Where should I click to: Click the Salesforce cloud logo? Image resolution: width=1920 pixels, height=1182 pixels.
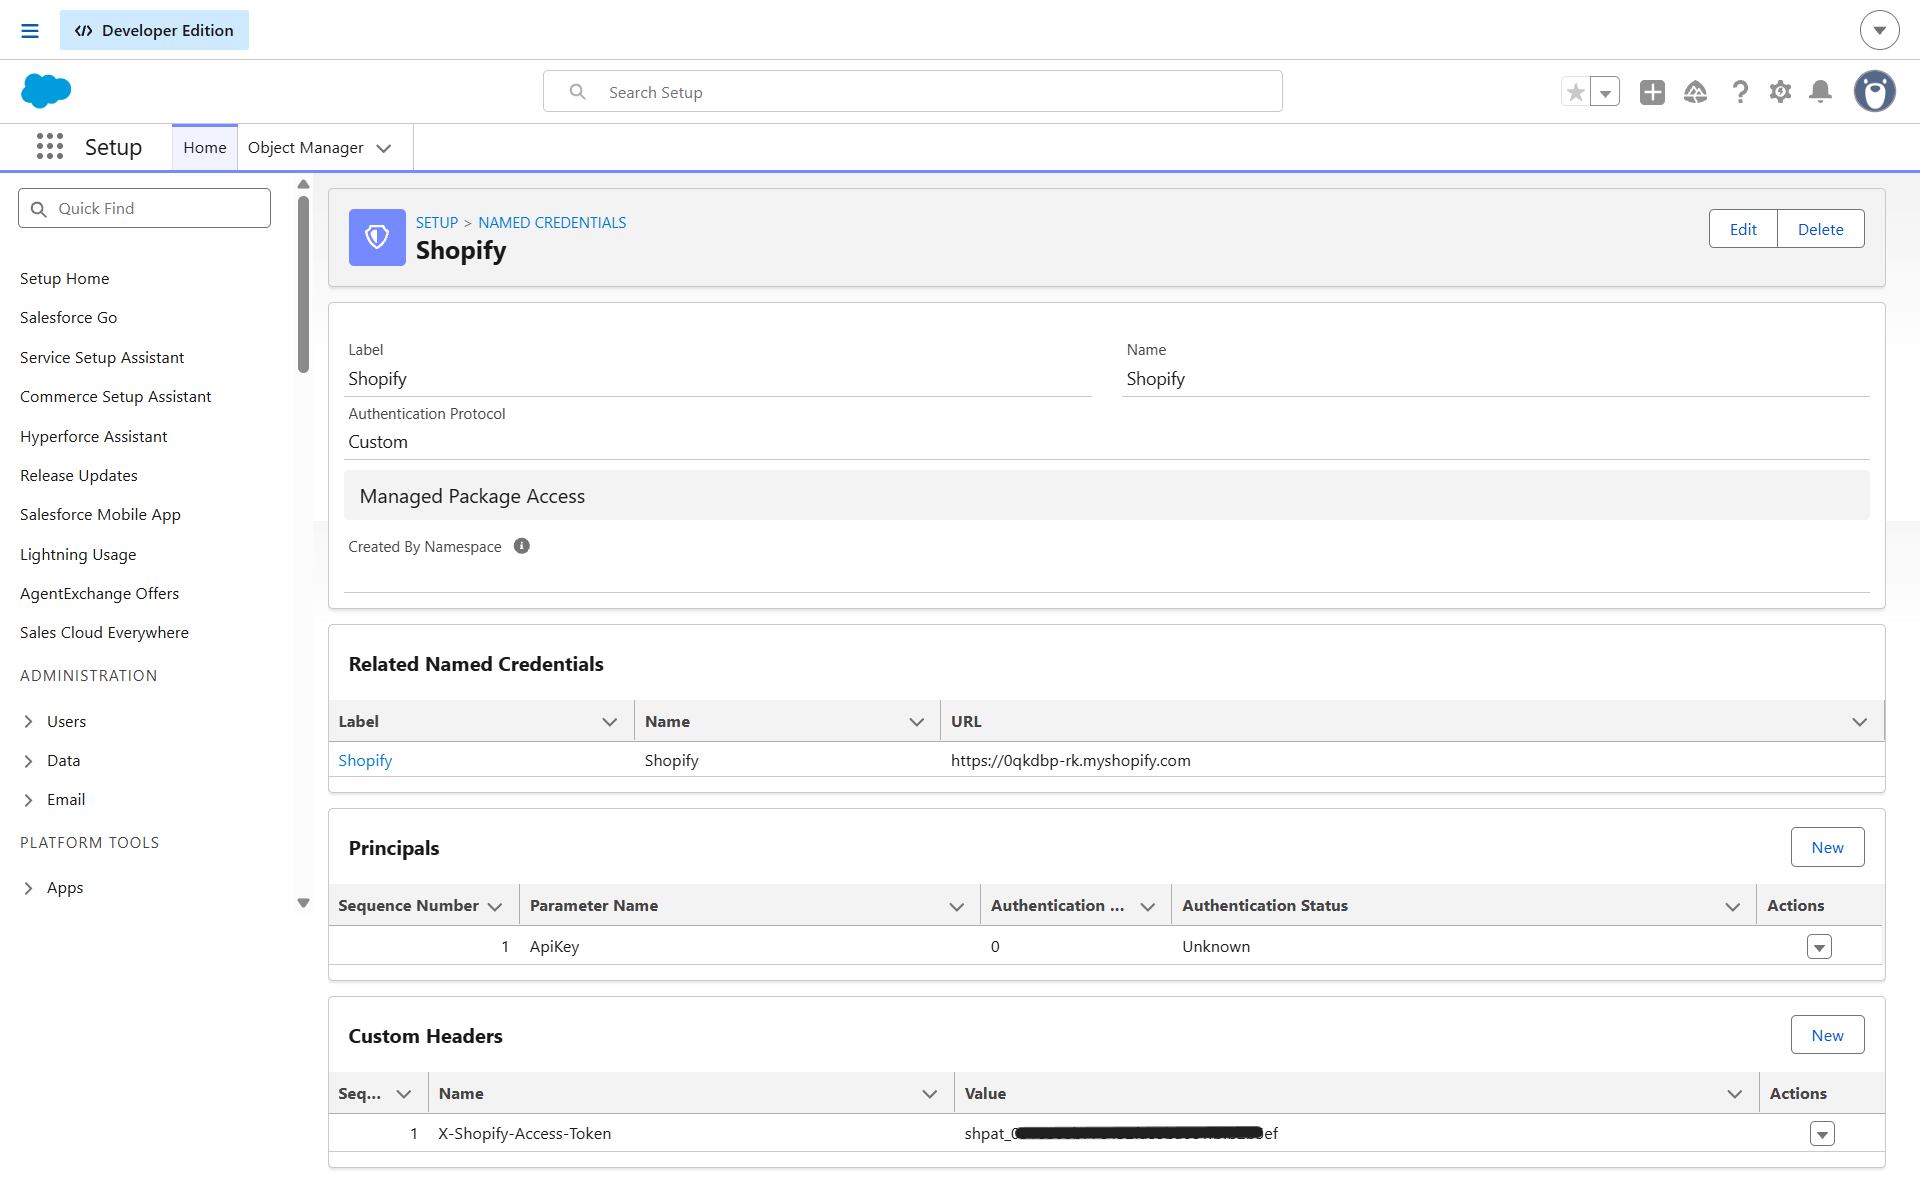[46, 91]
